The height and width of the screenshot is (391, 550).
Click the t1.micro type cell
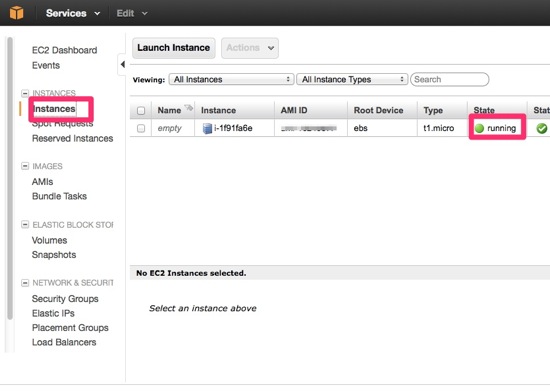[x=438, y=128]
